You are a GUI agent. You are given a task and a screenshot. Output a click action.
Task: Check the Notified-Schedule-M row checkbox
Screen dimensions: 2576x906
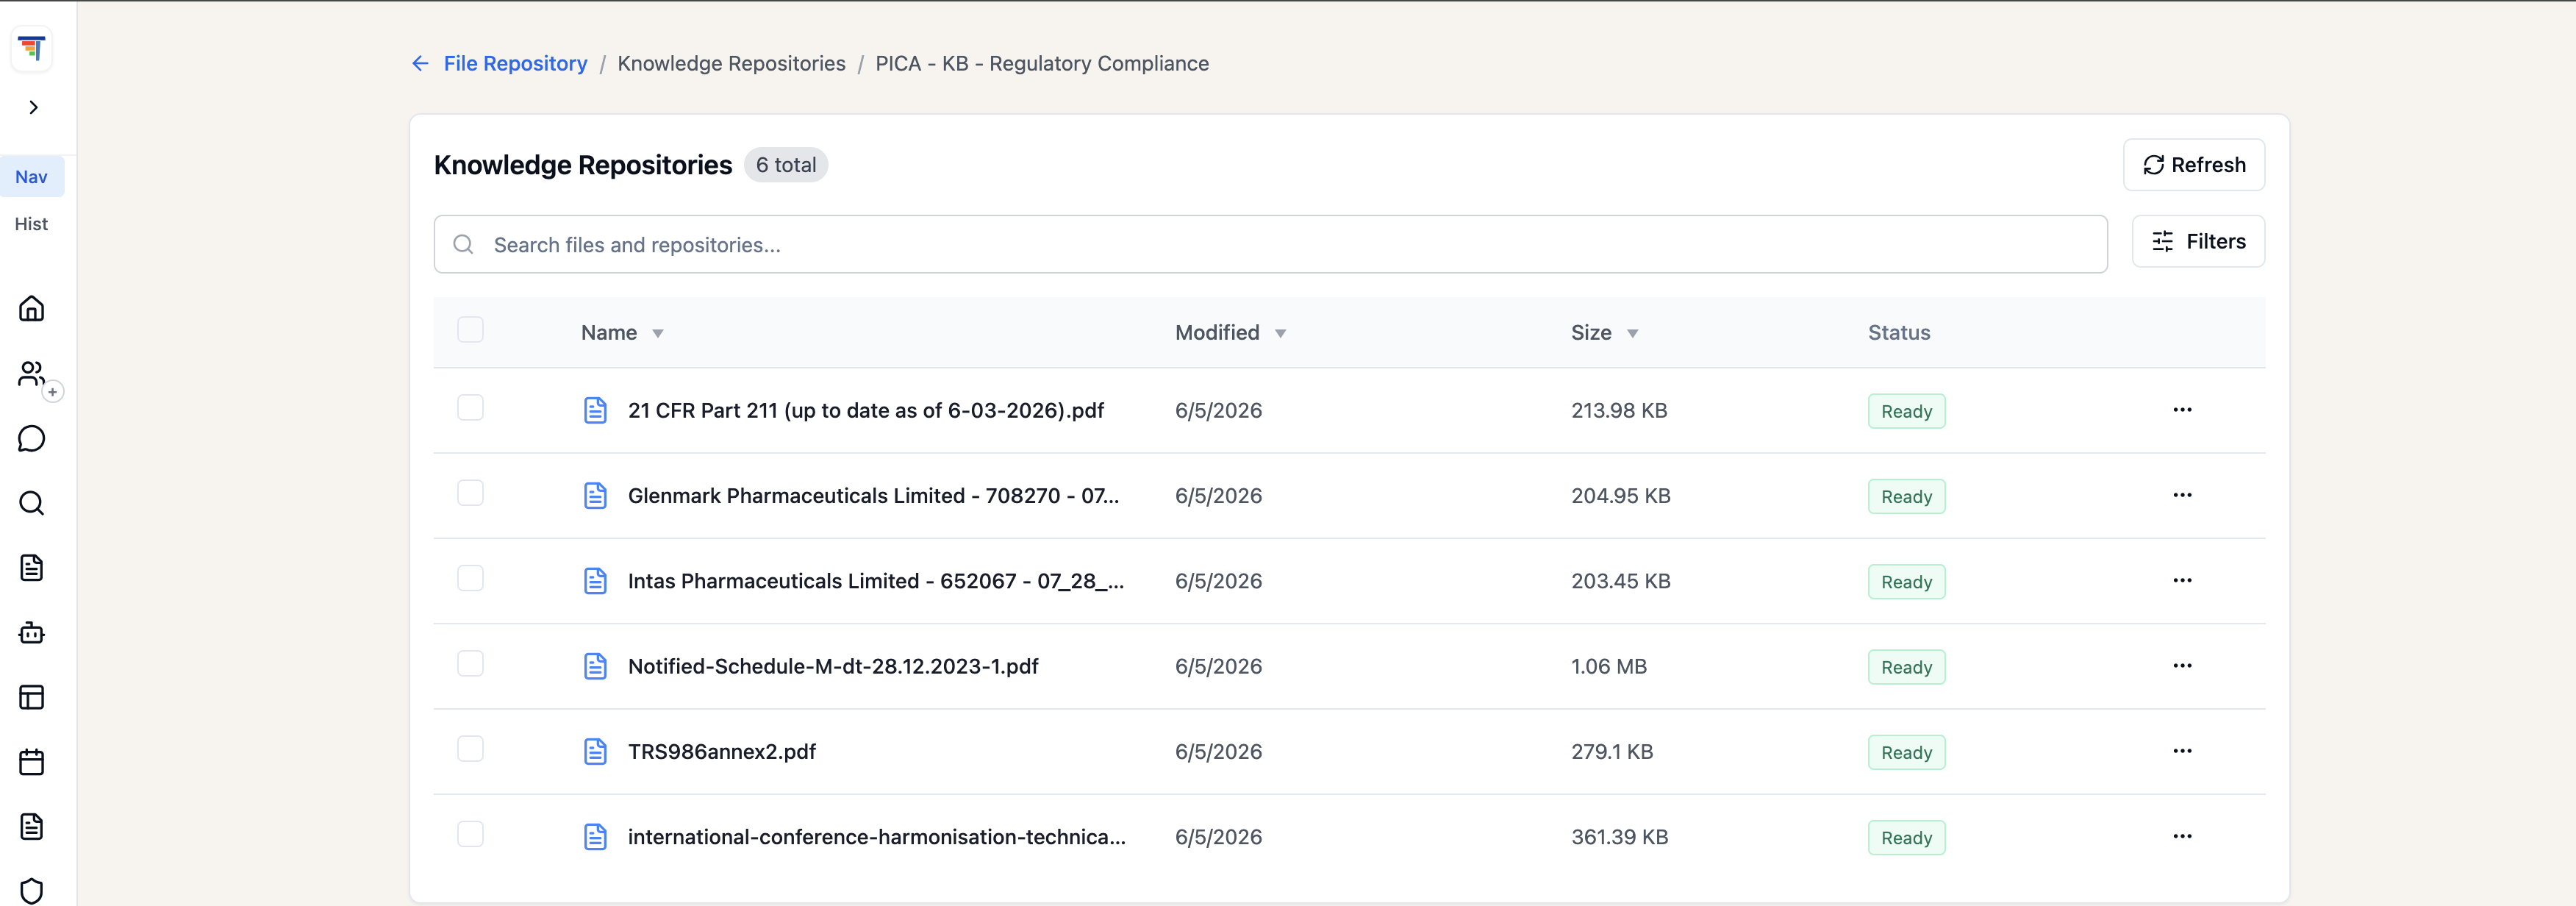(470, 664)
